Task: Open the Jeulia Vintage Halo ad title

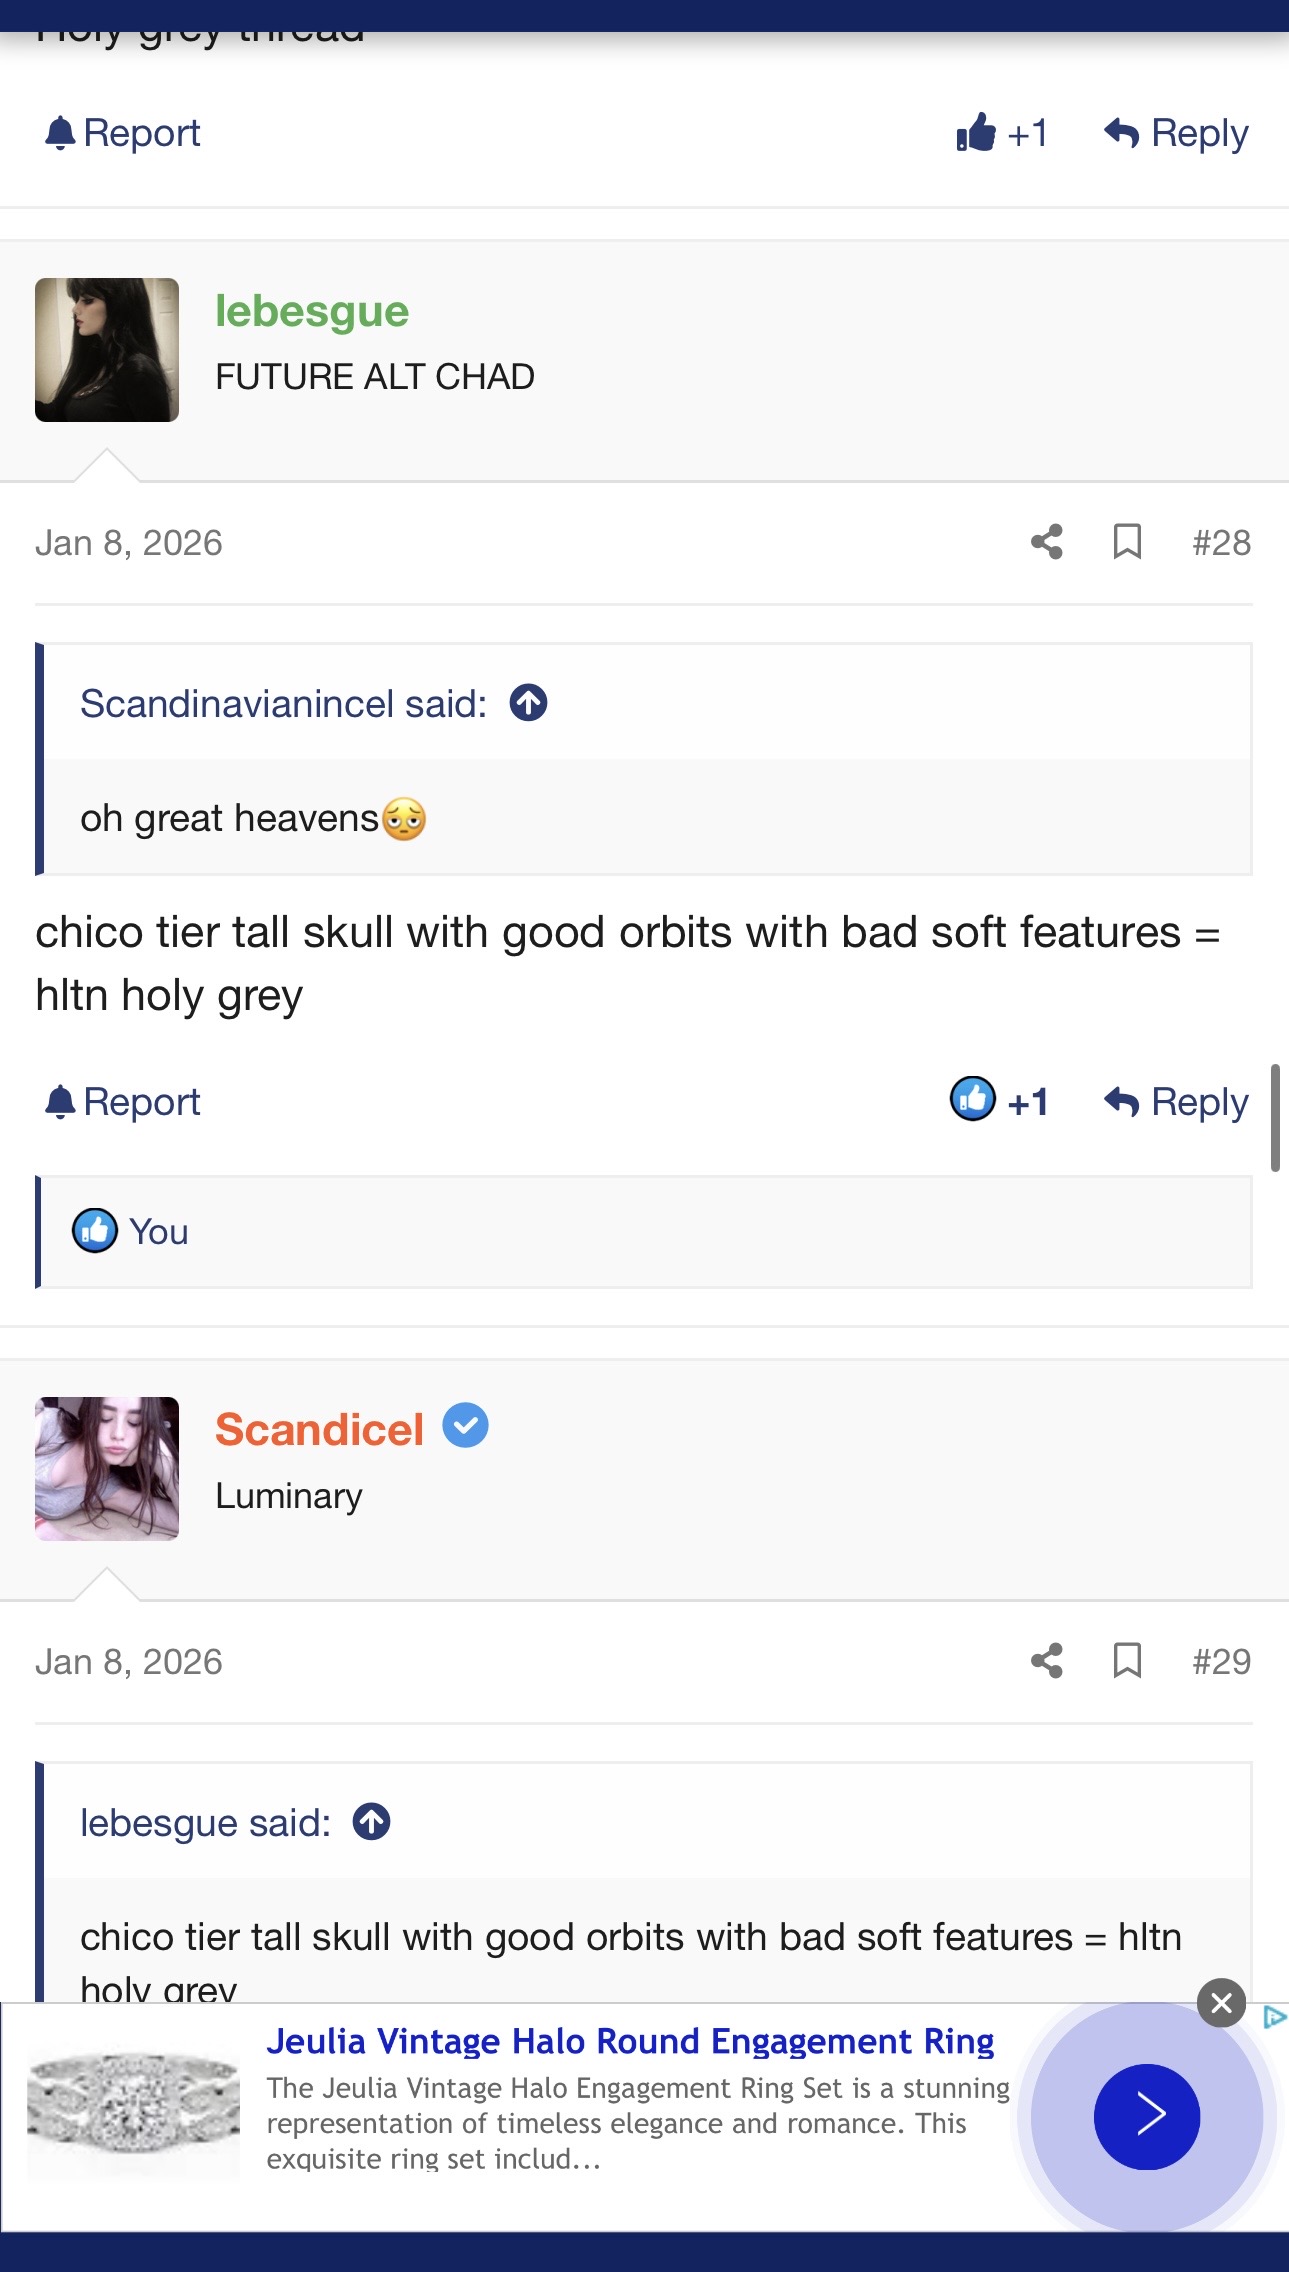Action: [630, 2041]
